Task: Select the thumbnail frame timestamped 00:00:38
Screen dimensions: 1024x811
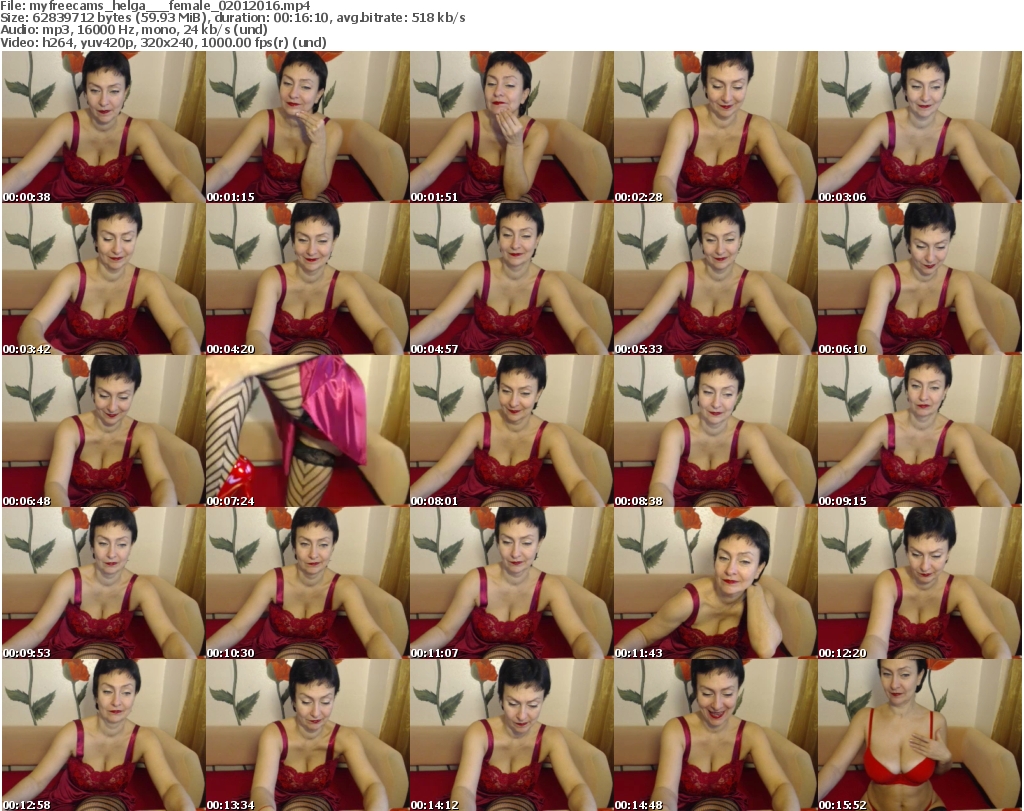Action: tap(103, 127)
